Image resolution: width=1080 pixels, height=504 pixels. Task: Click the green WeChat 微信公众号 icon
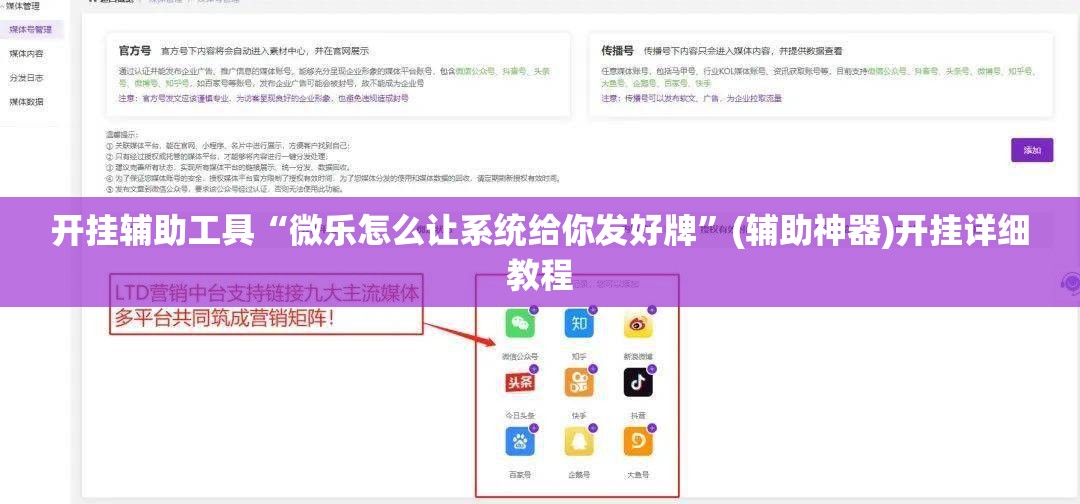point(520,324)
